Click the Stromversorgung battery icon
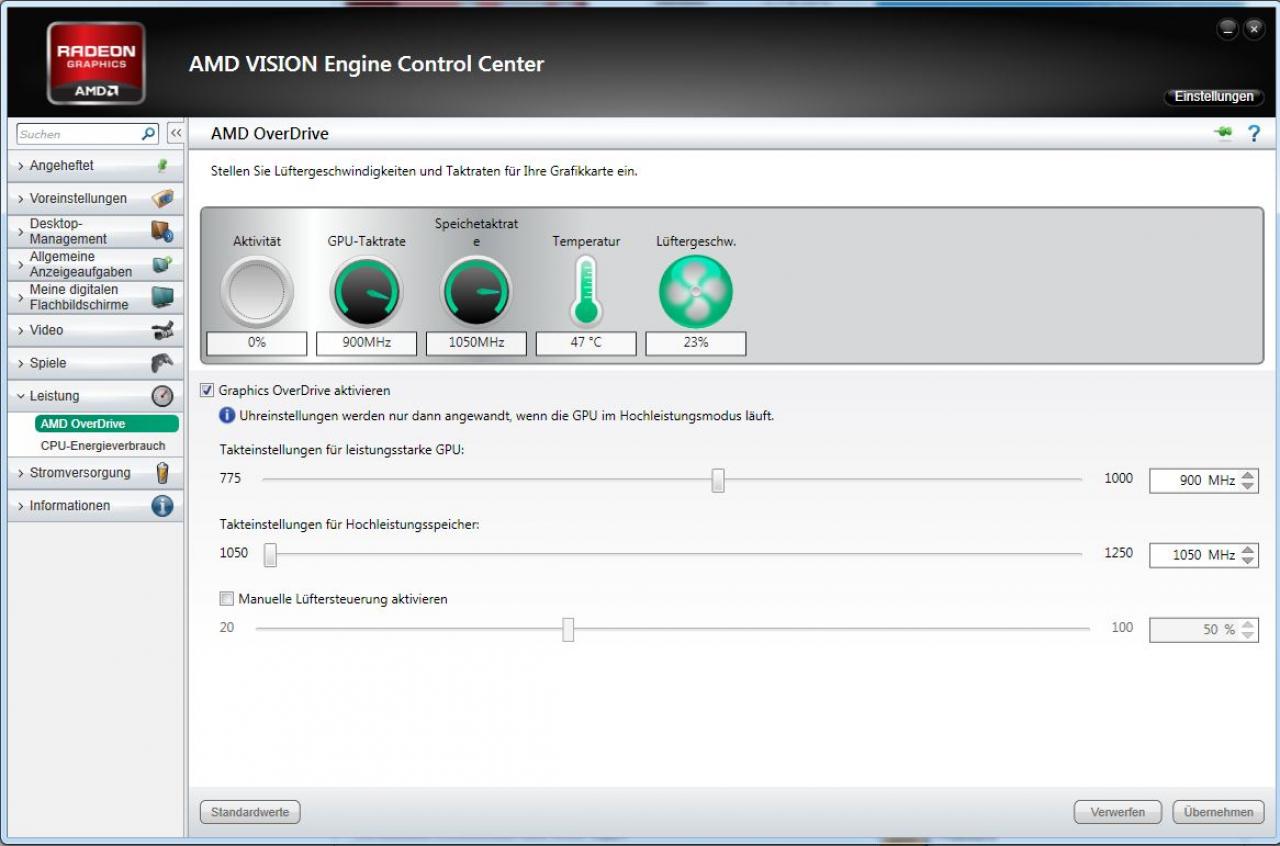Screen dimensions: 1280x846 (162, 473)
